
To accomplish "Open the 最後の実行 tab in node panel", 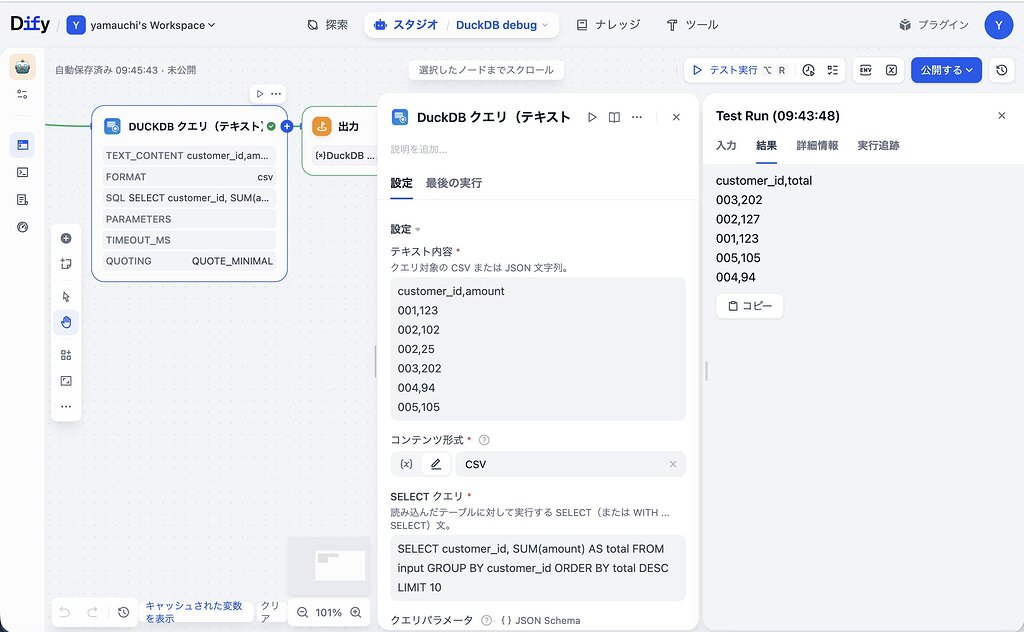I will coord(454,183).
